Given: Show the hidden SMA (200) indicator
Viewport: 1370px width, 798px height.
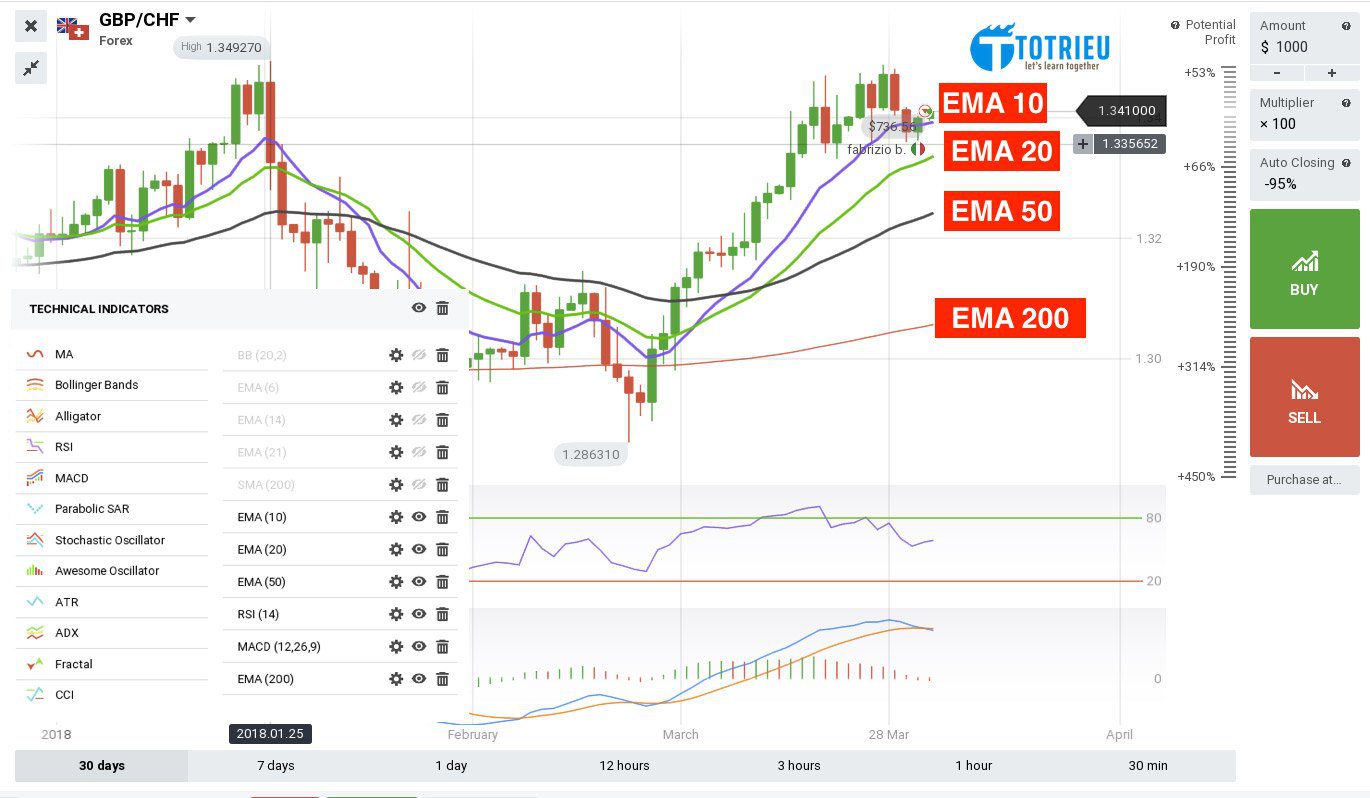Looking at the screenshot, I should (x=419, y=485).
